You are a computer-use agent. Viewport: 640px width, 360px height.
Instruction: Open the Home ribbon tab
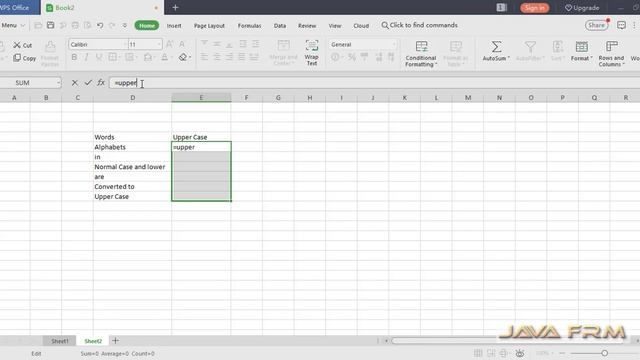(147, 25)
